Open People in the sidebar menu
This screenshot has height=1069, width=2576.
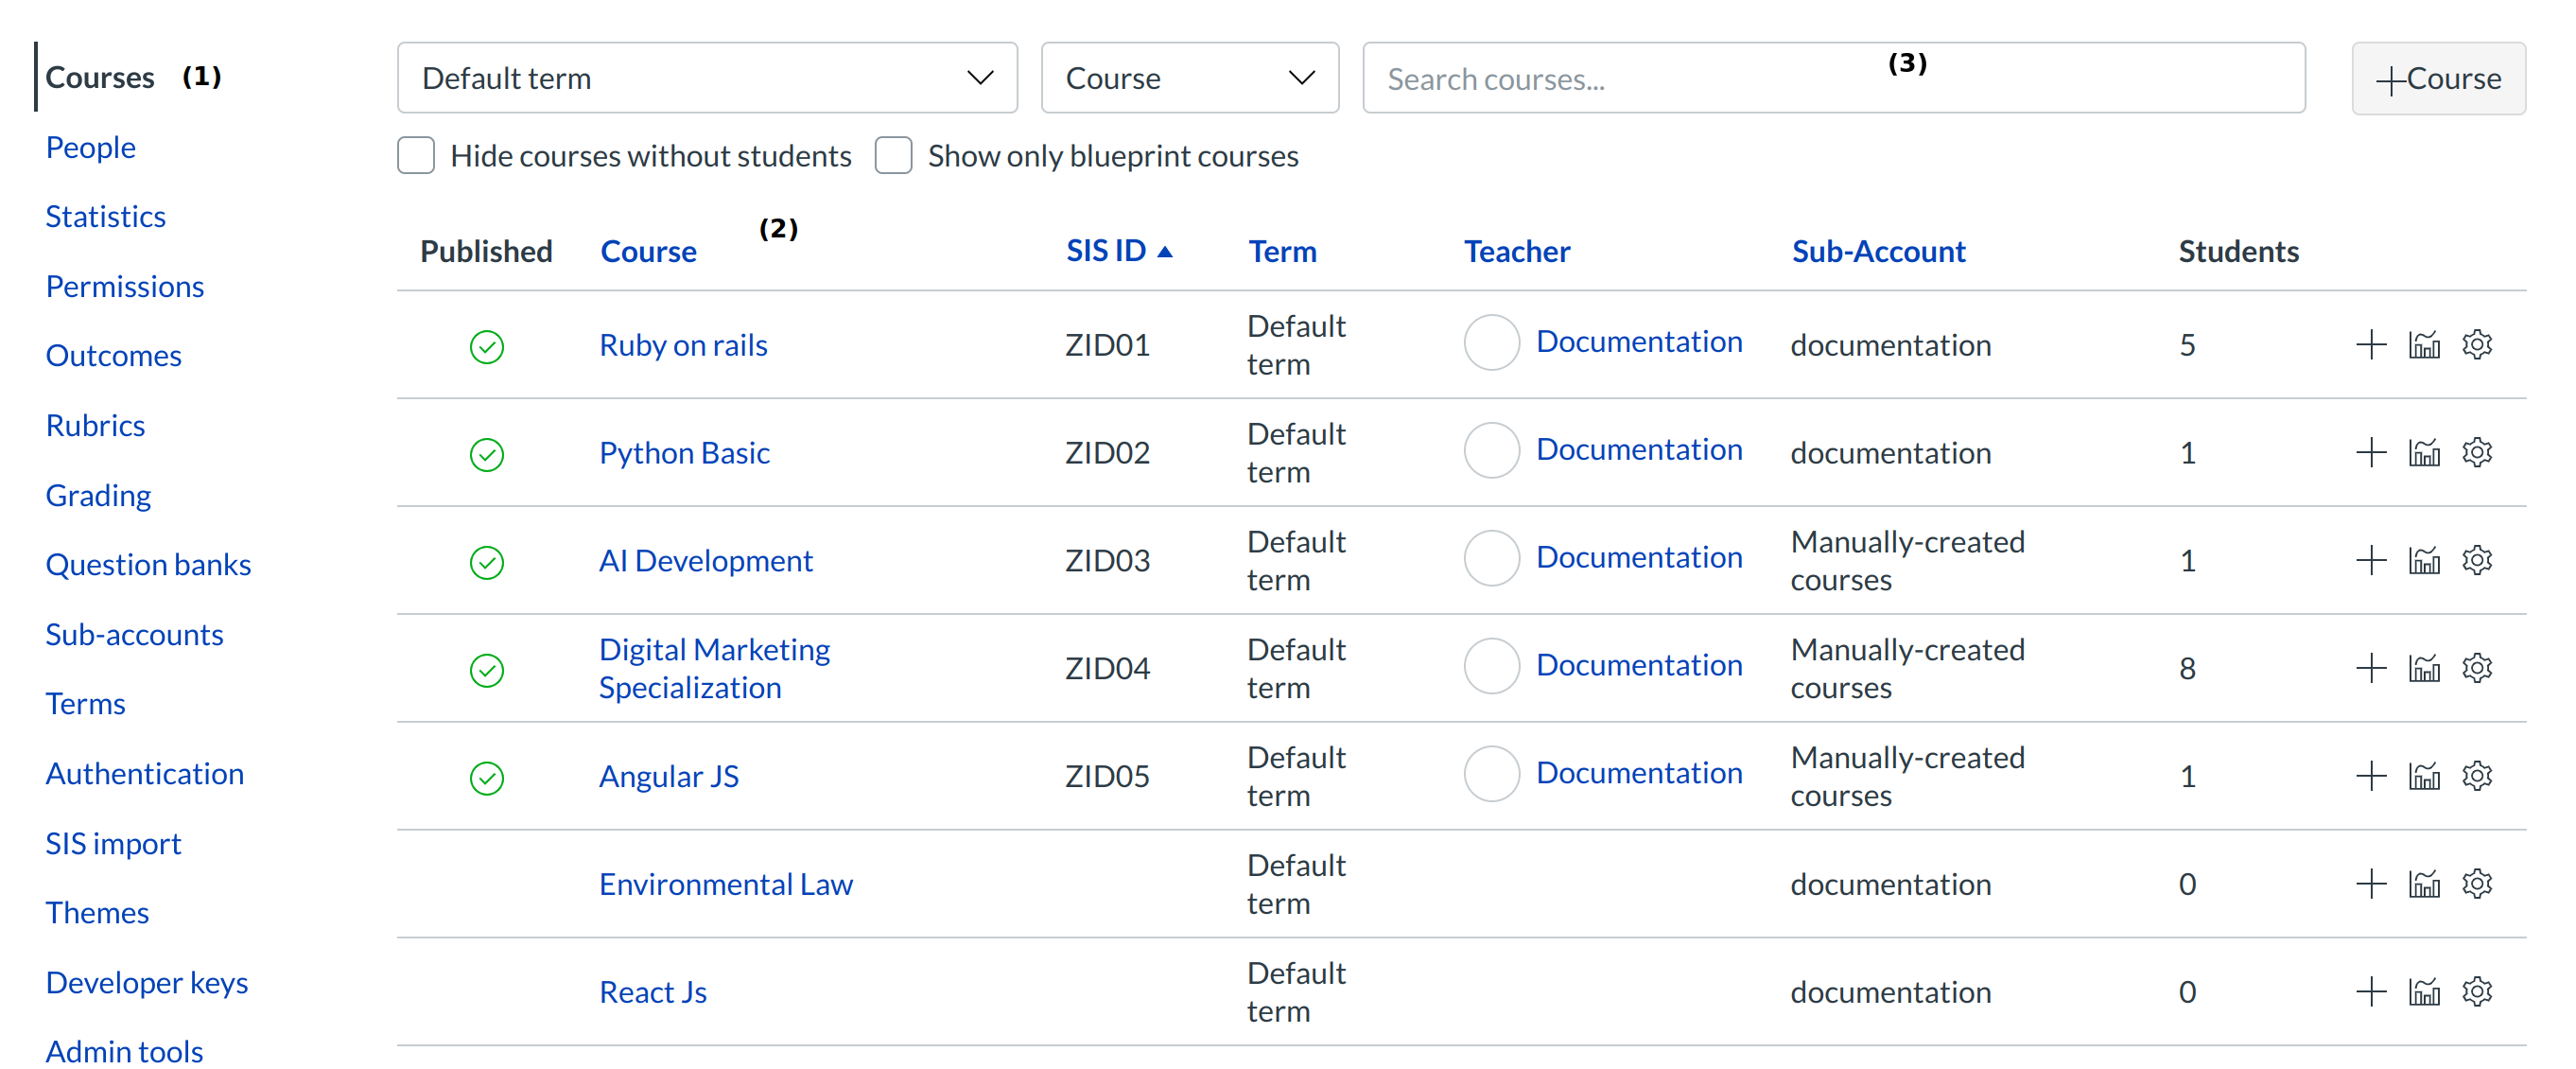90,147
